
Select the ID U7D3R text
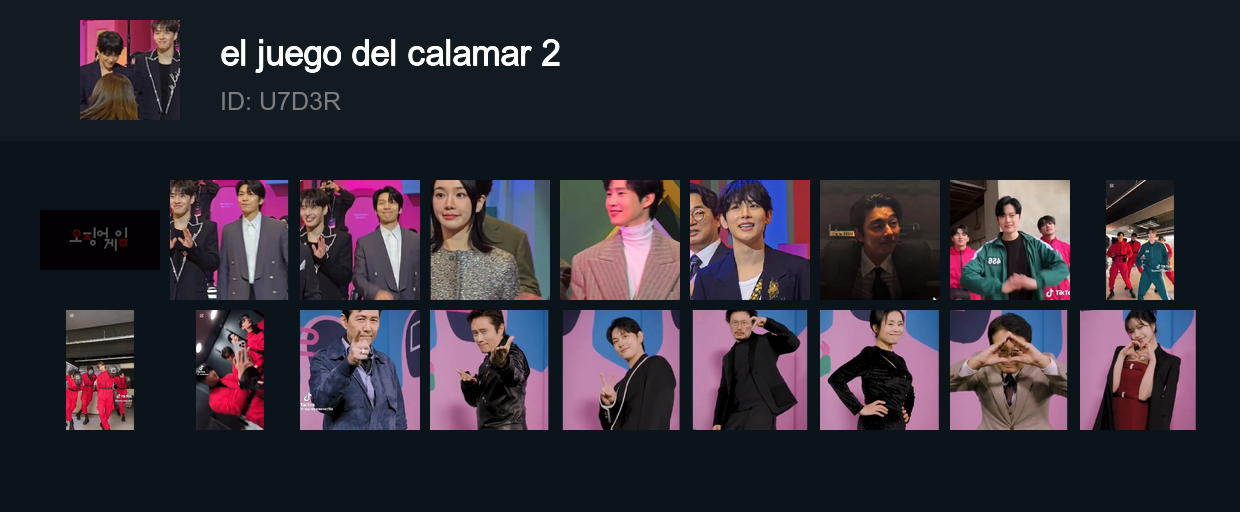click(281, 102)
